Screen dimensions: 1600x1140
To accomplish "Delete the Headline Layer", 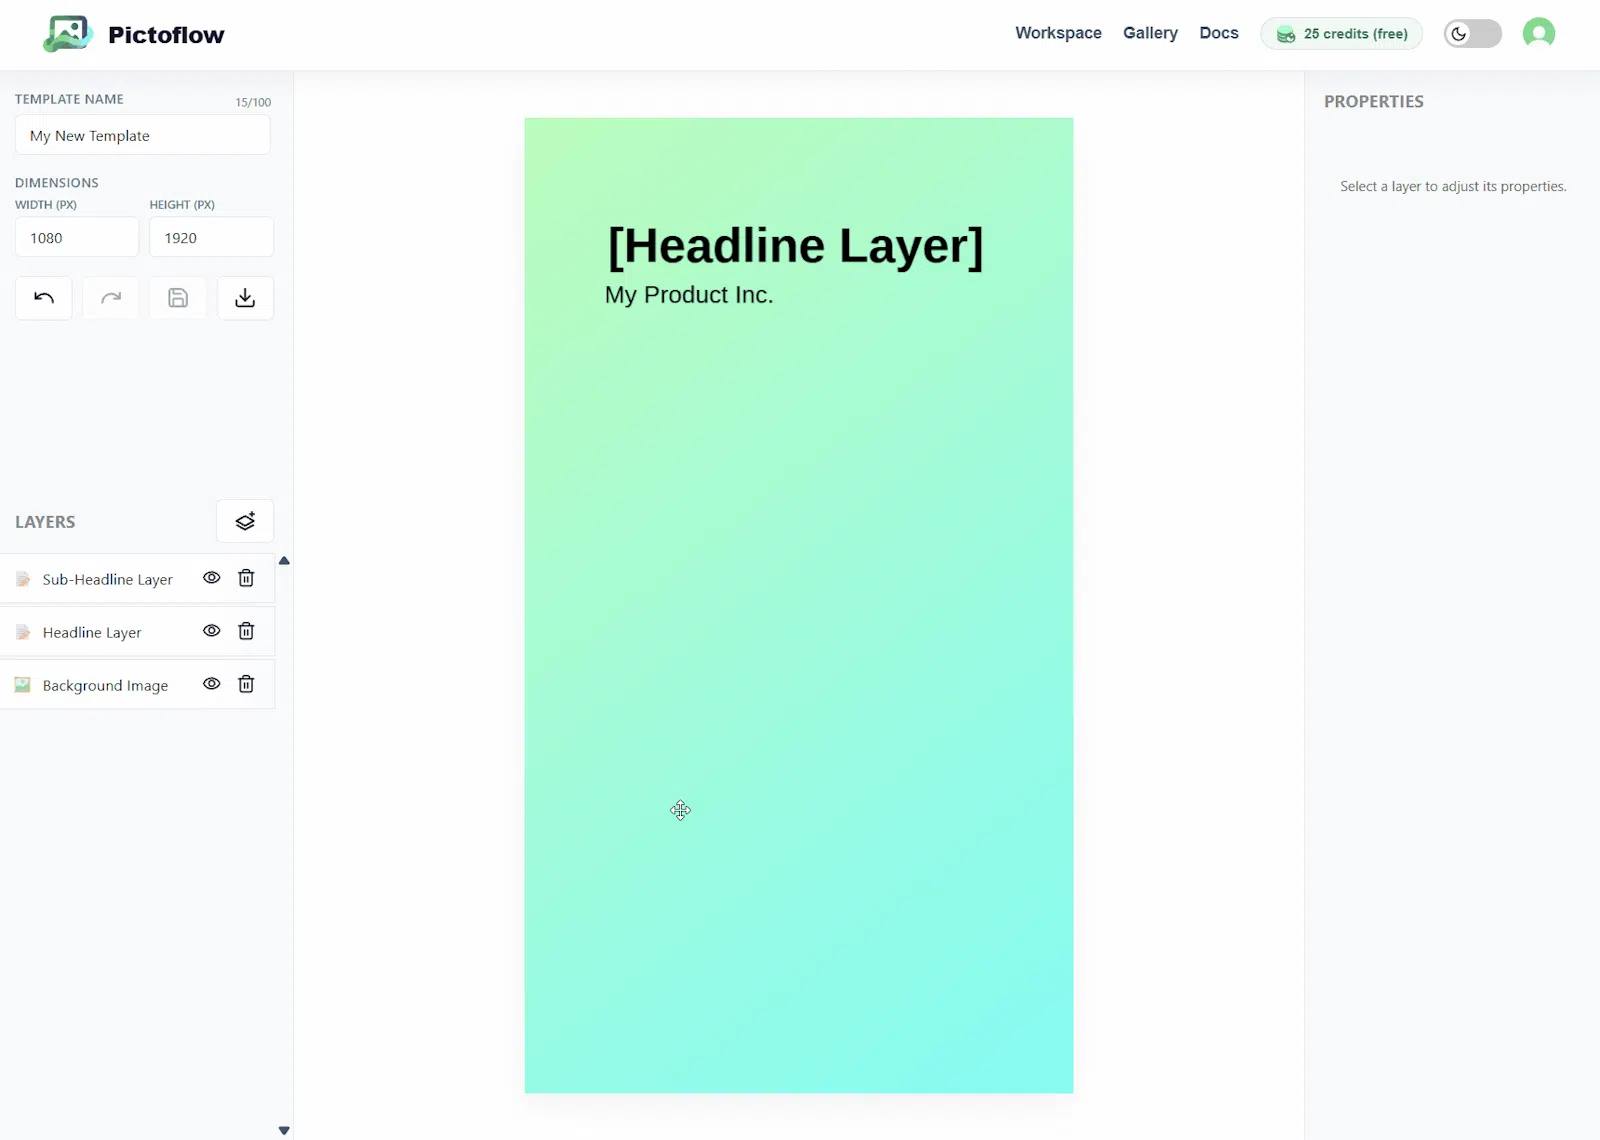I will [246, 631].
